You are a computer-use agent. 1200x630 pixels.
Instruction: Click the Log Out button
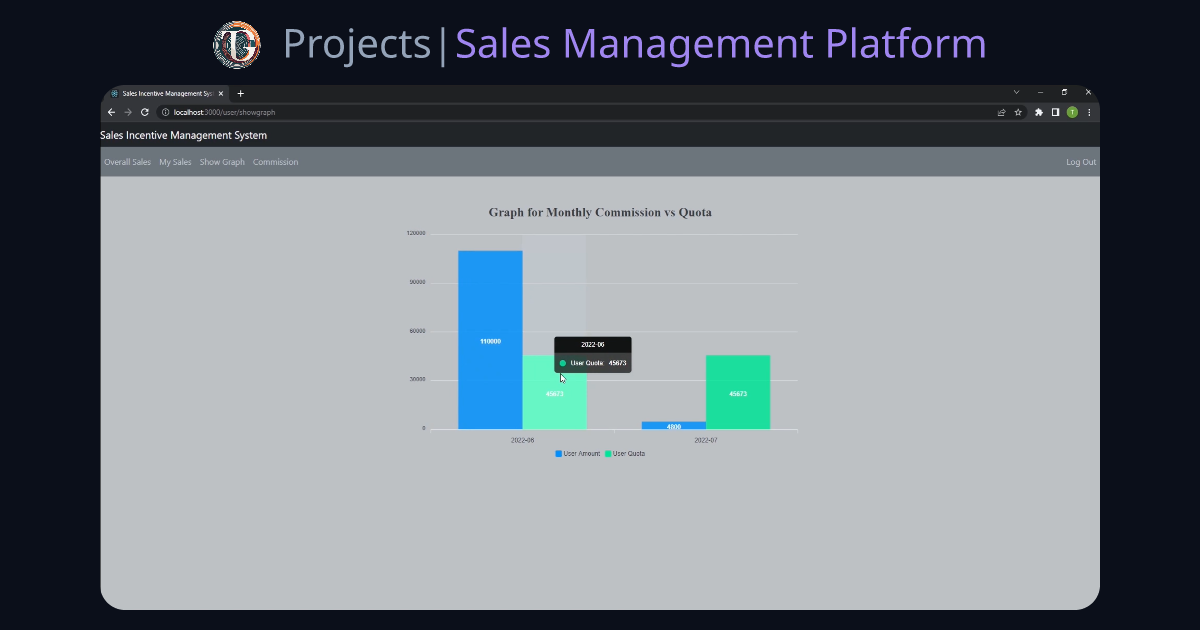point(1080,161)
